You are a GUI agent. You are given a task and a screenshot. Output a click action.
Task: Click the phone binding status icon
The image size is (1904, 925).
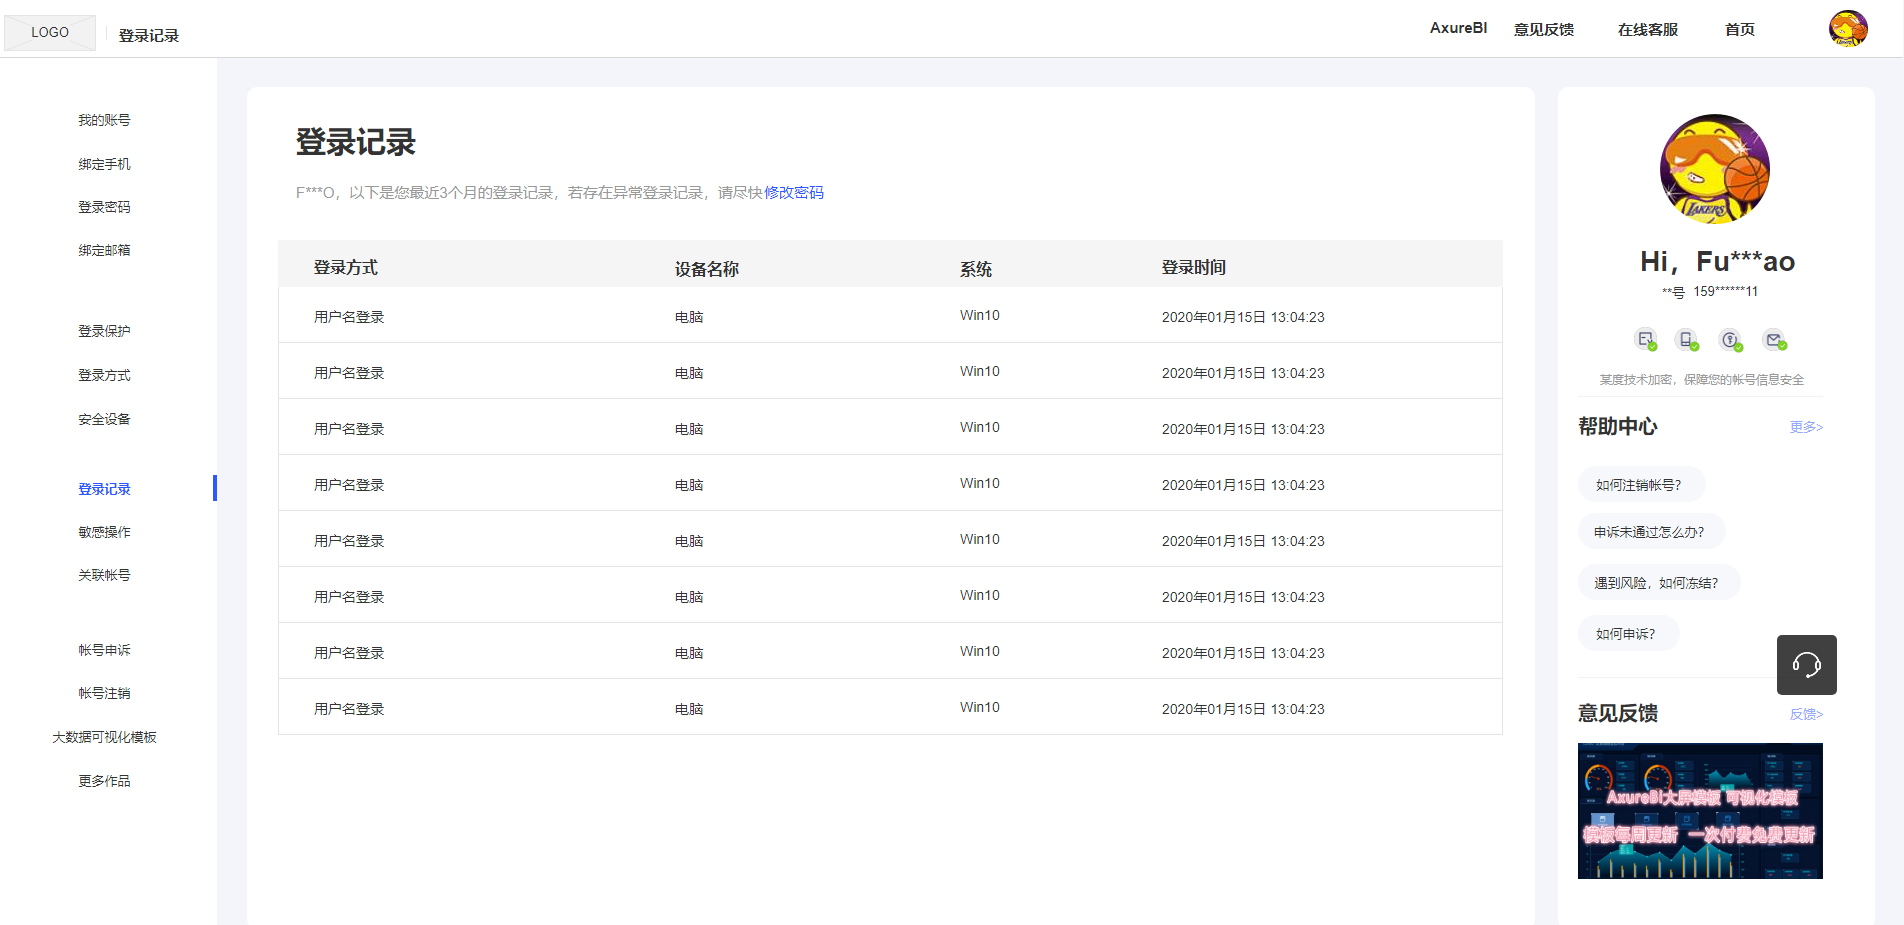click(1688, 340)
